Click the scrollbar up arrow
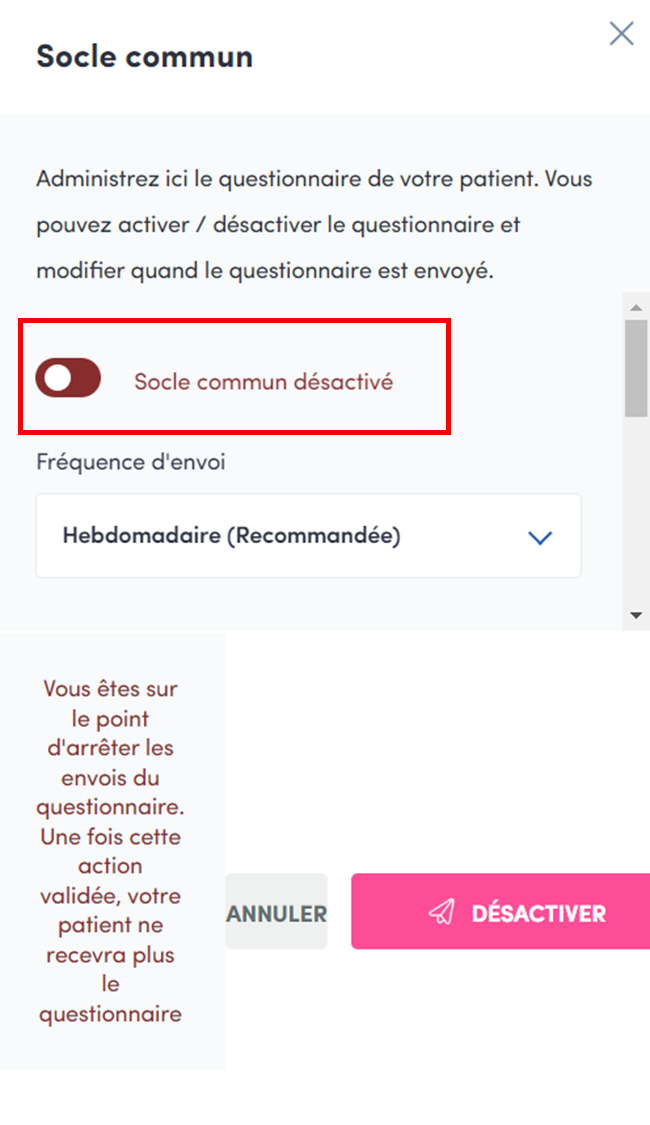This screenshot has height=1125, width=650. coord(636,304)
